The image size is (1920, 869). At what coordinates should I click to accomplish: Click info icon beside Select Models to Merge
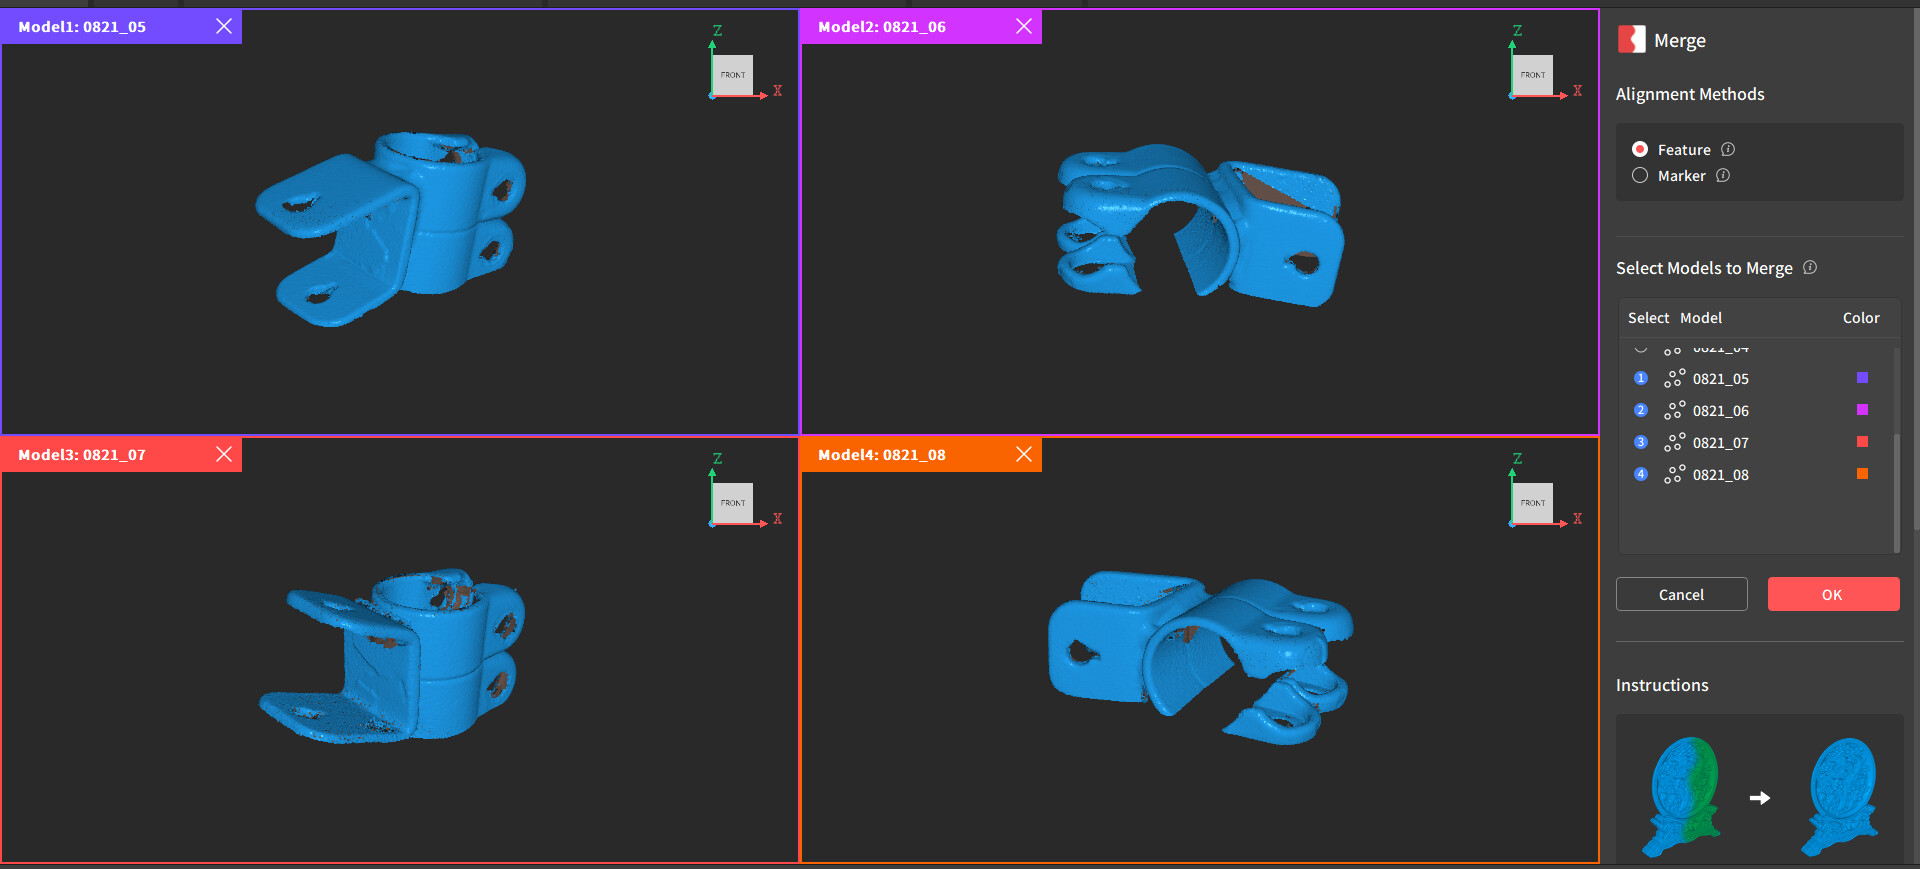[x=1810, y=267]
